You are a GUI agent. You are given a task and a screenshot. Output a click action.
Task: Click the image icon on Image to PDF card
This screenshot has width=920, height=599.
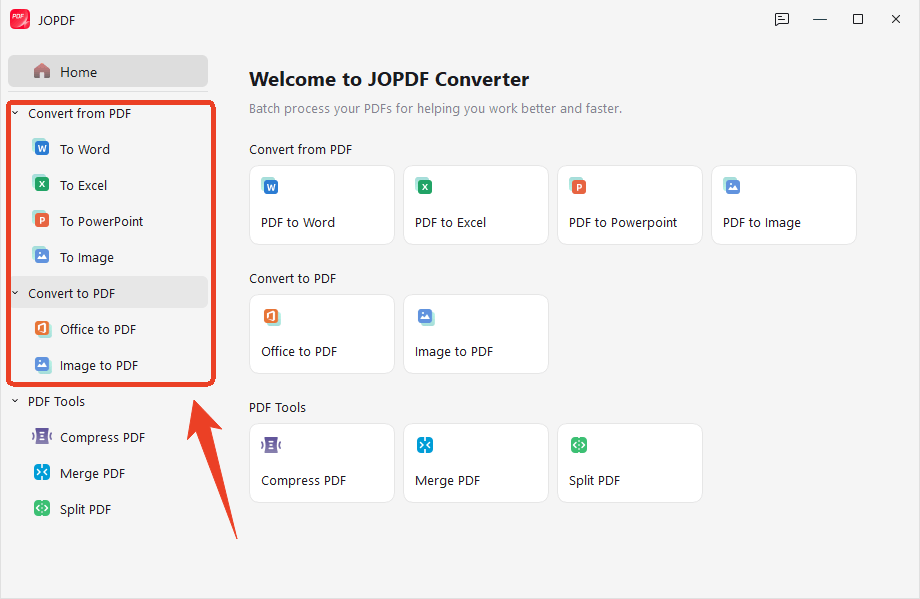pos(425,316)
